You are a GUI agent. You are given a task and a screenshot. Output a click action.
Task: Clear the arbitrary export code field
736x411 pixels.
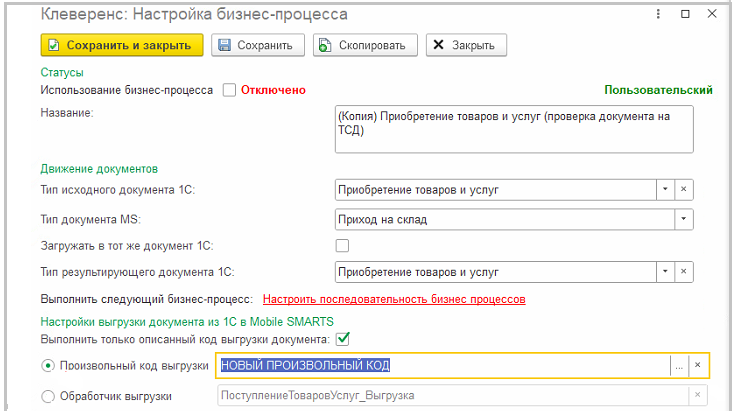coord(698,366)
